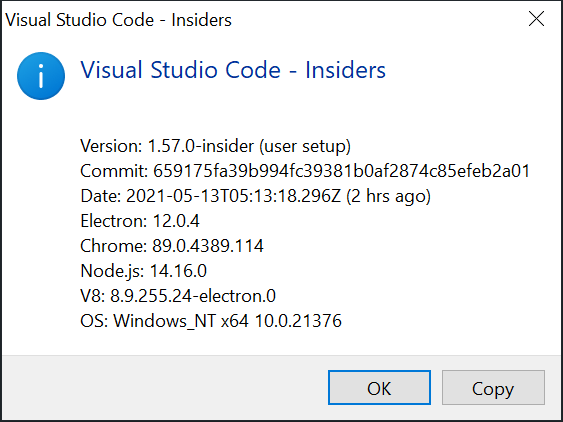
Task: Click the blue information icon
Action: [x=41, y=76]
